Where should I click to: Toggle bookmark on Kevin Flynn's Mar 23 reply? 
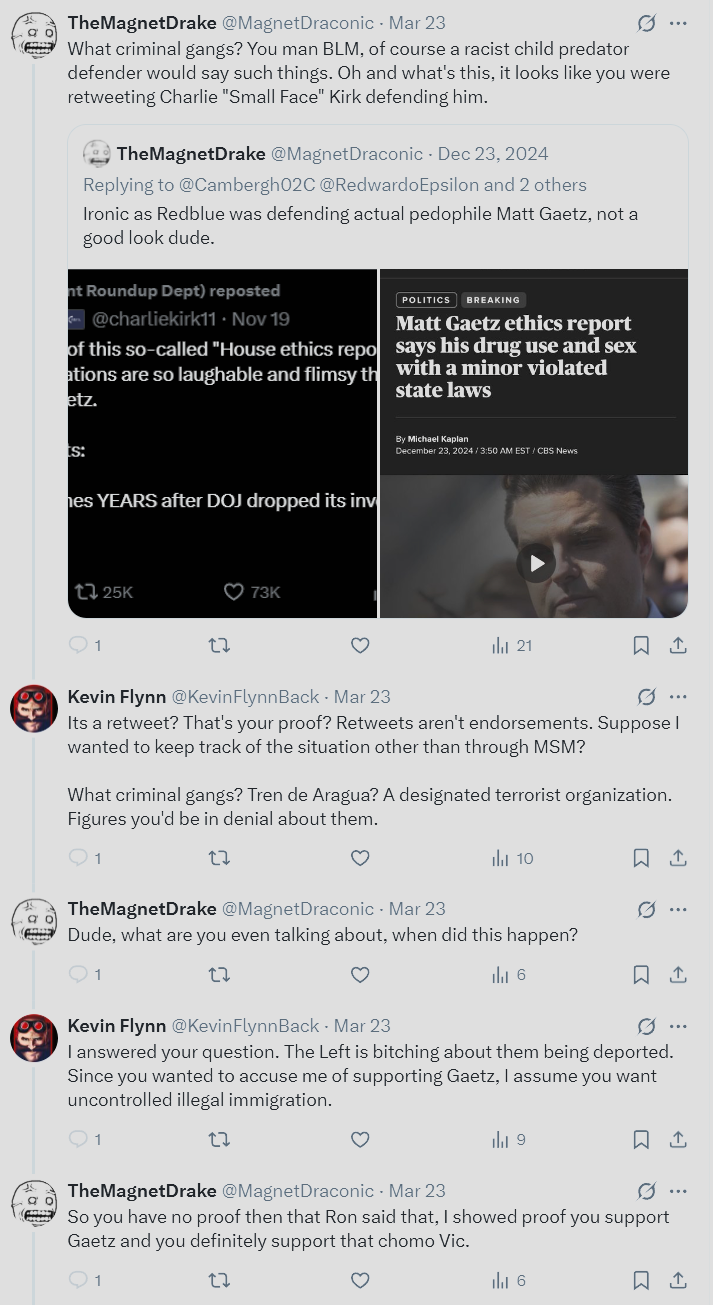pyautogui.click(x=641, y=858)
